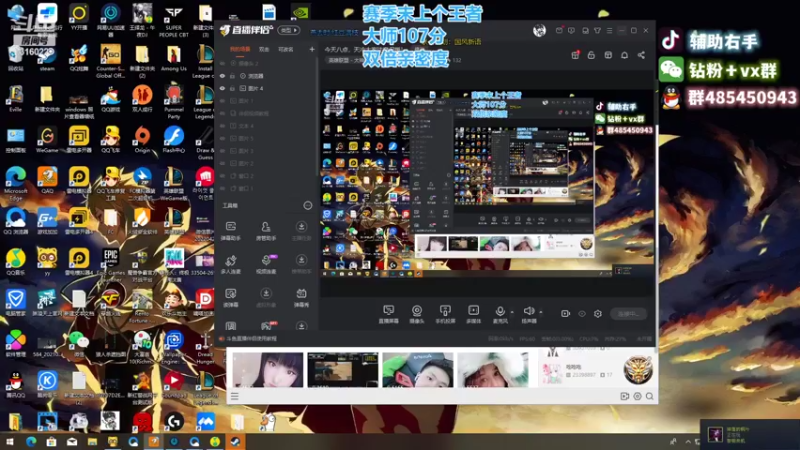Viewport: 800px width, 450px height.
Task: Open WeGame desktop icon
Action: click(x=47, y=139)
